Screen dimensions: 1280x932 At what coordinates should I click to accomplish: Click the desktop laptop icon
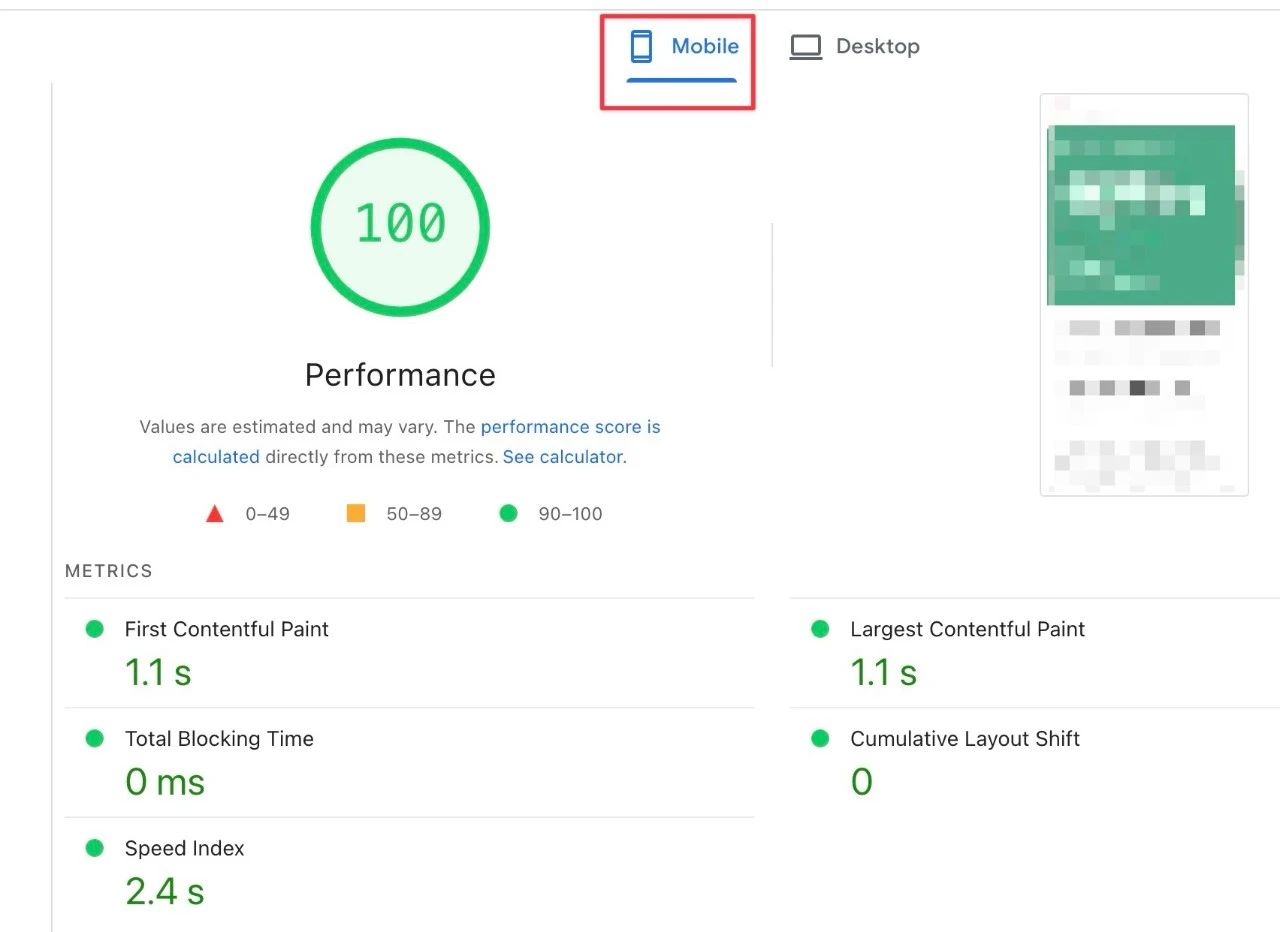click(805, 47)
